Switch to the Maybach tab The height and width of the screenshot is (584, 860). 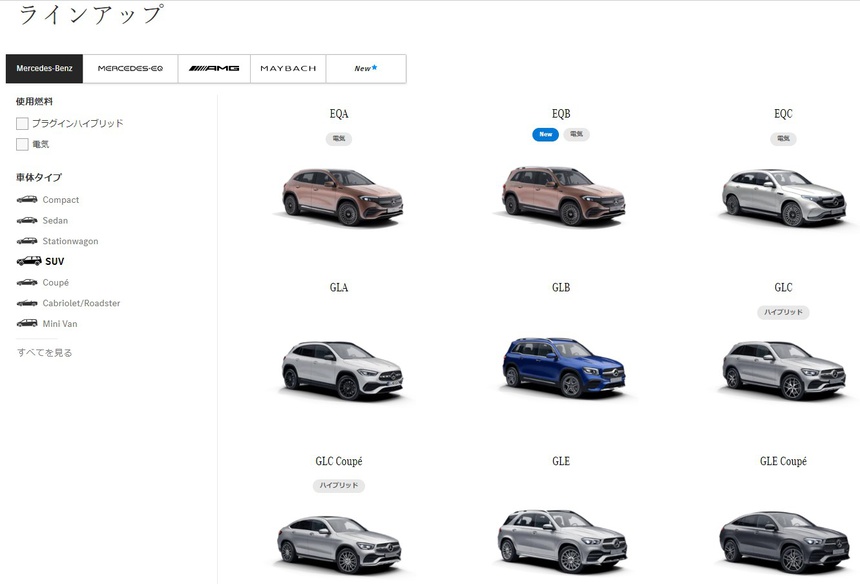click(288, 69)
